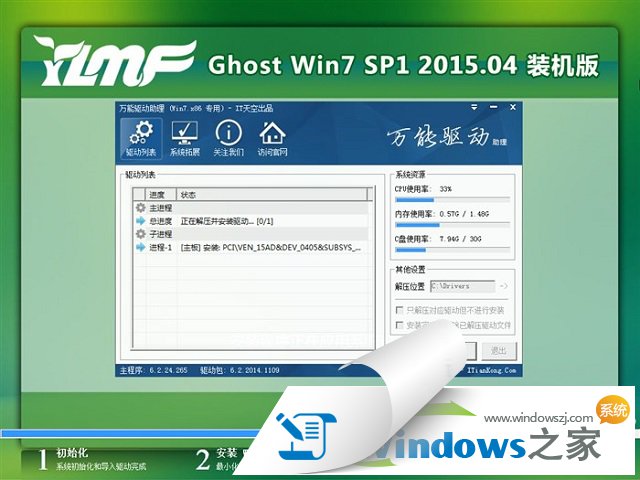Screen dimensions: 640x480
Task: Select the 子进程 gear row icon
Action: point(140,234)
